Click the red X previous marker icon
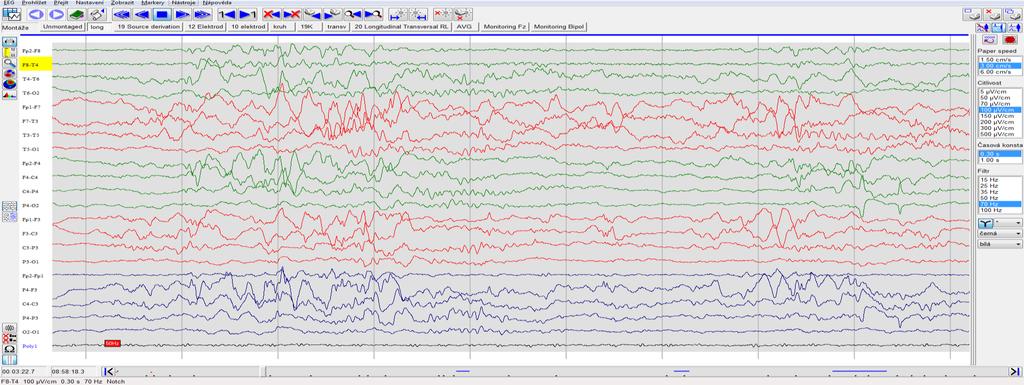The width and height of the screenshot is (1024, 385). coord(272,14)
